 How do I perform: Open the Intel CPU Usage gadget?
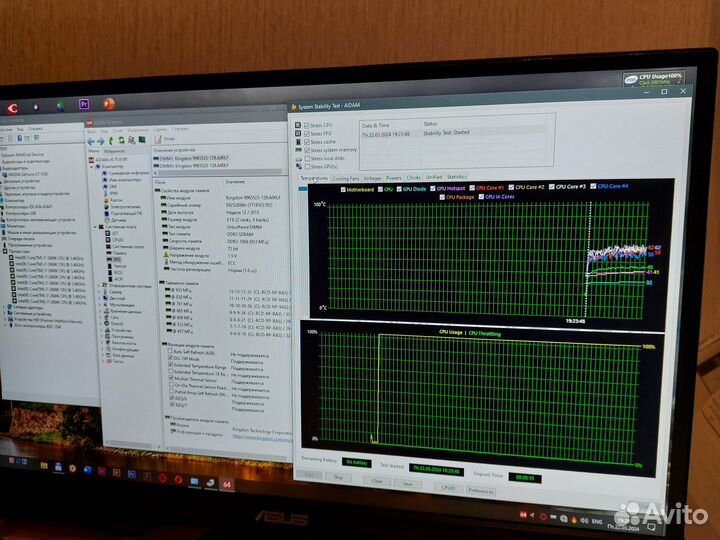click(654, 79)
